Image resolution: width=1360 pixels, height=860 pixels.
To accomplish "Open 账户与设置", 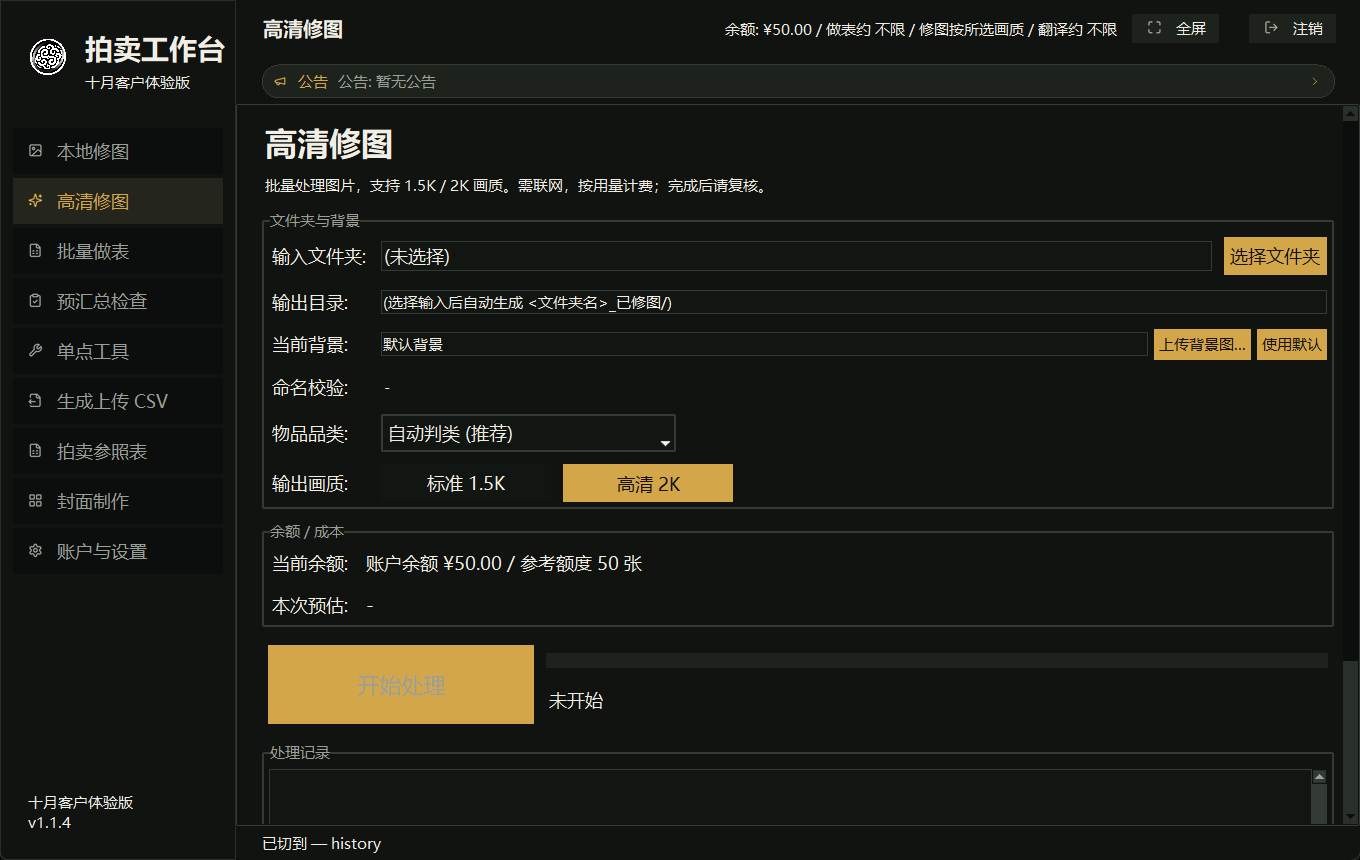I will pos(118,551).
